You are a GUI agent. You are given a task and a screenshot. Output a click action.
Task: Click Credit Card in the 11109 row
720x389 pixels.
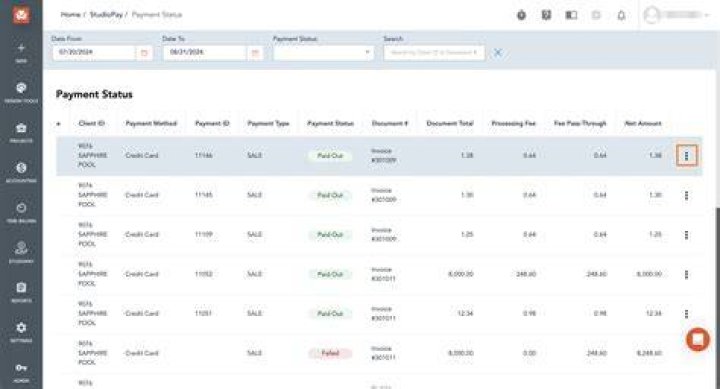(141, 235)
